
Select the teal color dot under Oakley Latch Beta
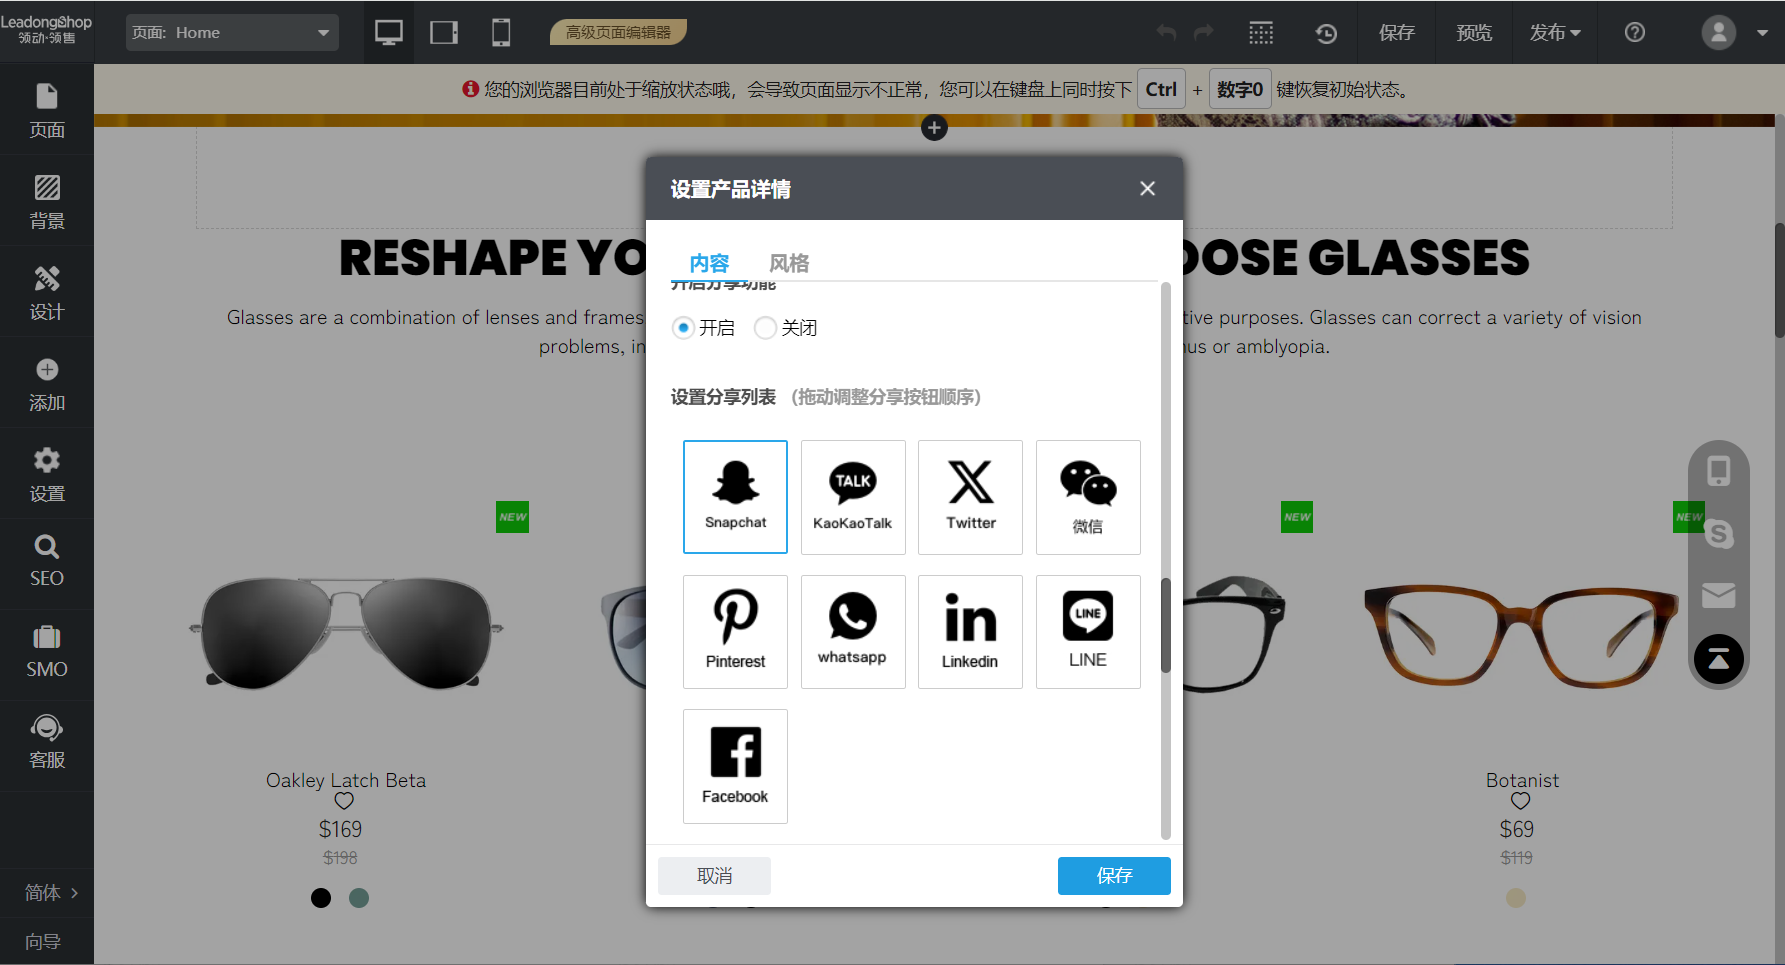[x=359, y=898]
